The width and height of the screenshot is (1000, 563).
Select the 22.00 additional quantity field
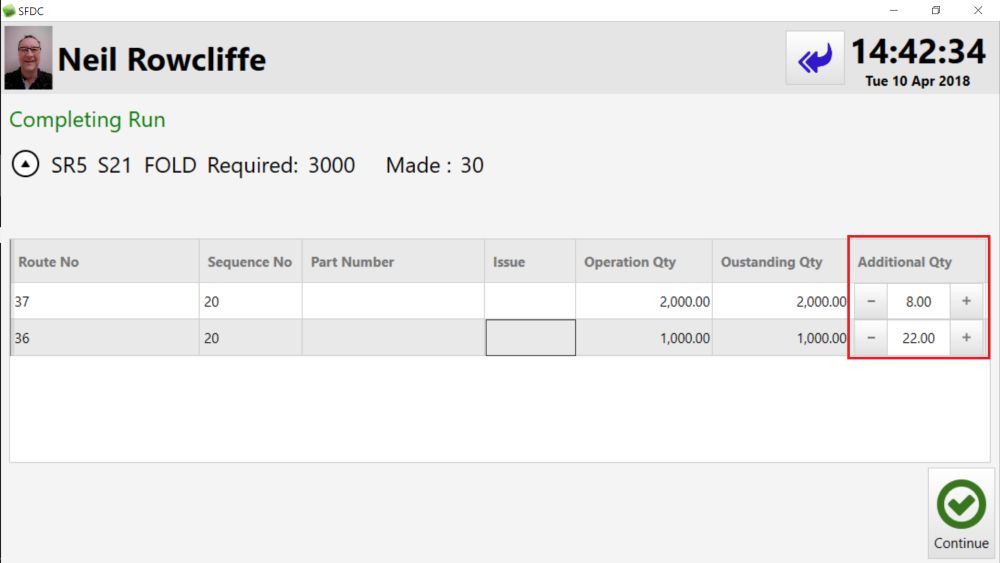point(917,338)
